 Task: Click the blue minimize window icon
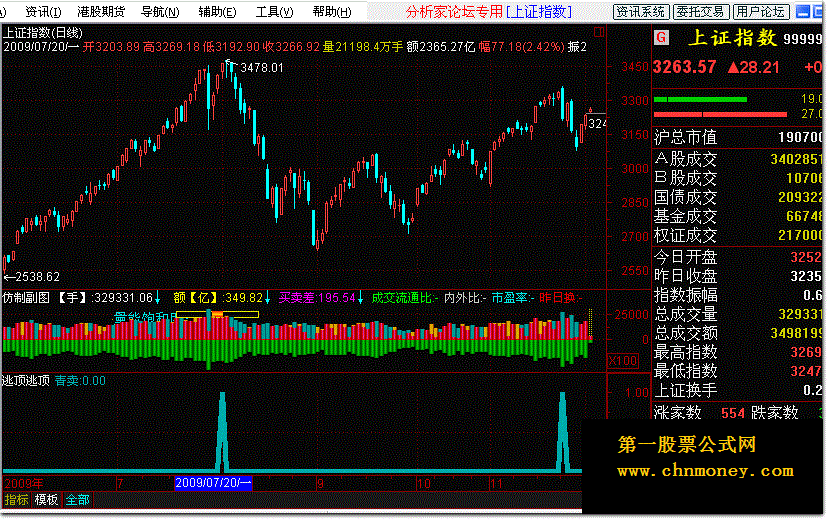tap(803, 12)
